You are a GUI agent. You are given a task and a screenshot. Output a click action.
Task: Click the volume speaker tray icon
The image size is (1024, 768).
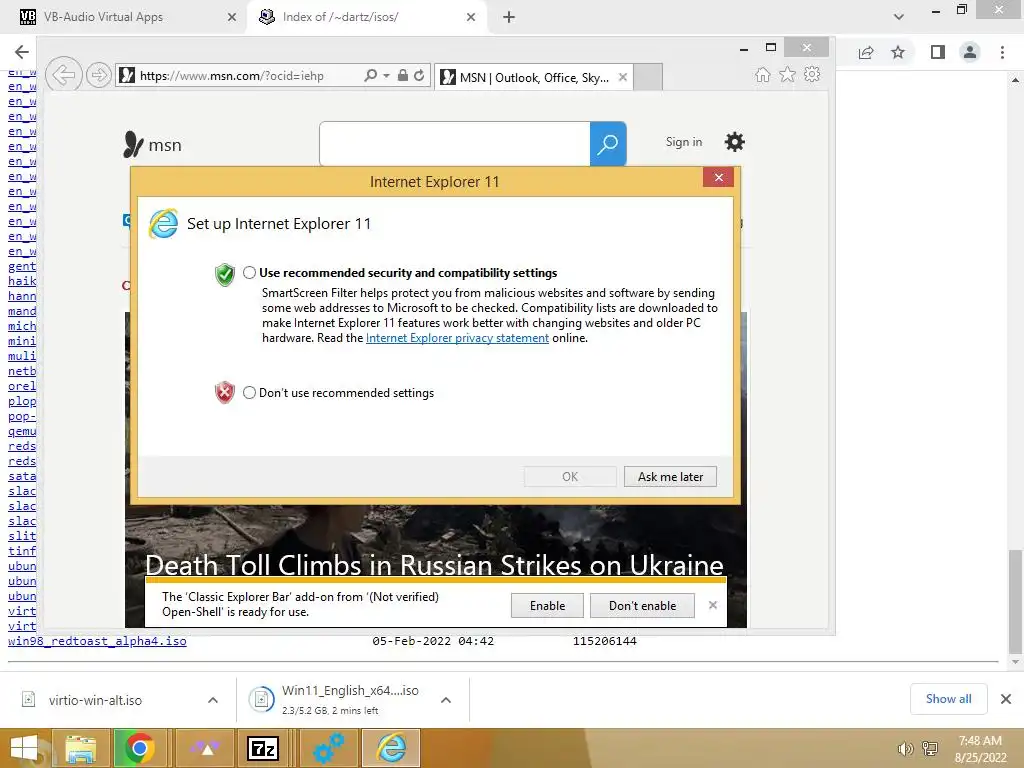point(905,749)
